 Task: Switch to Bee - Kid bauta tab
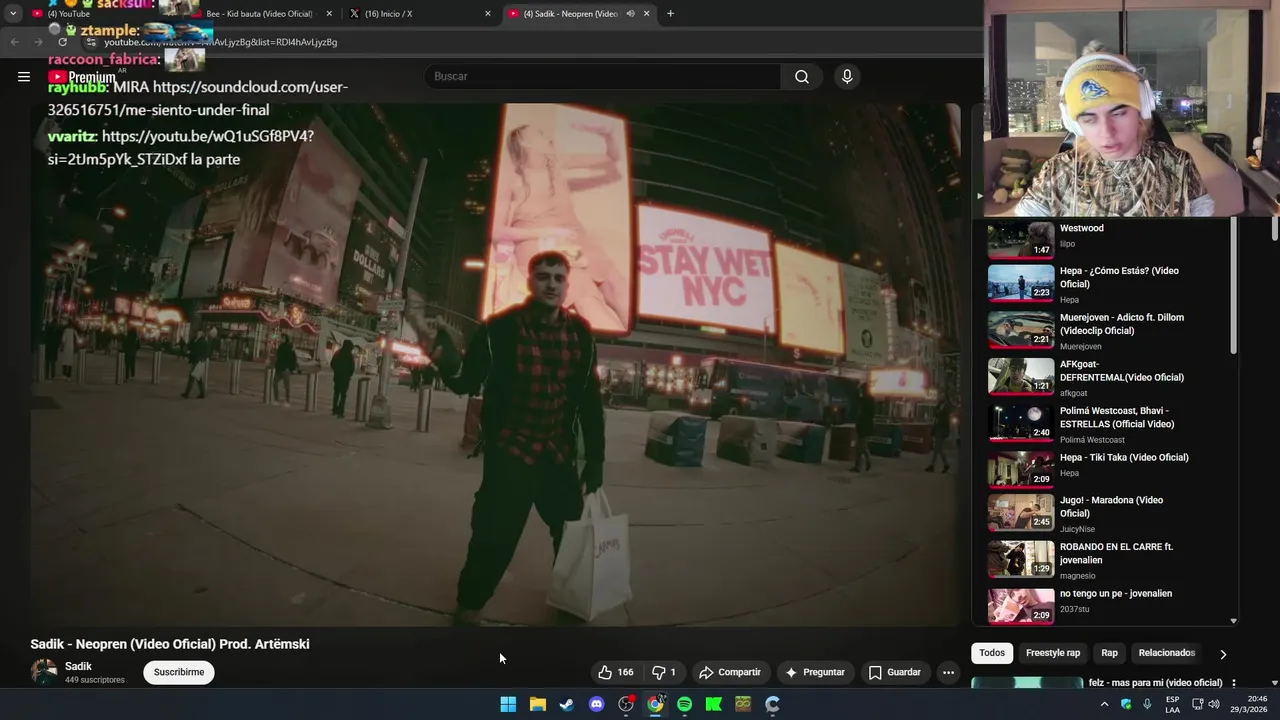[x=259, y=14]
